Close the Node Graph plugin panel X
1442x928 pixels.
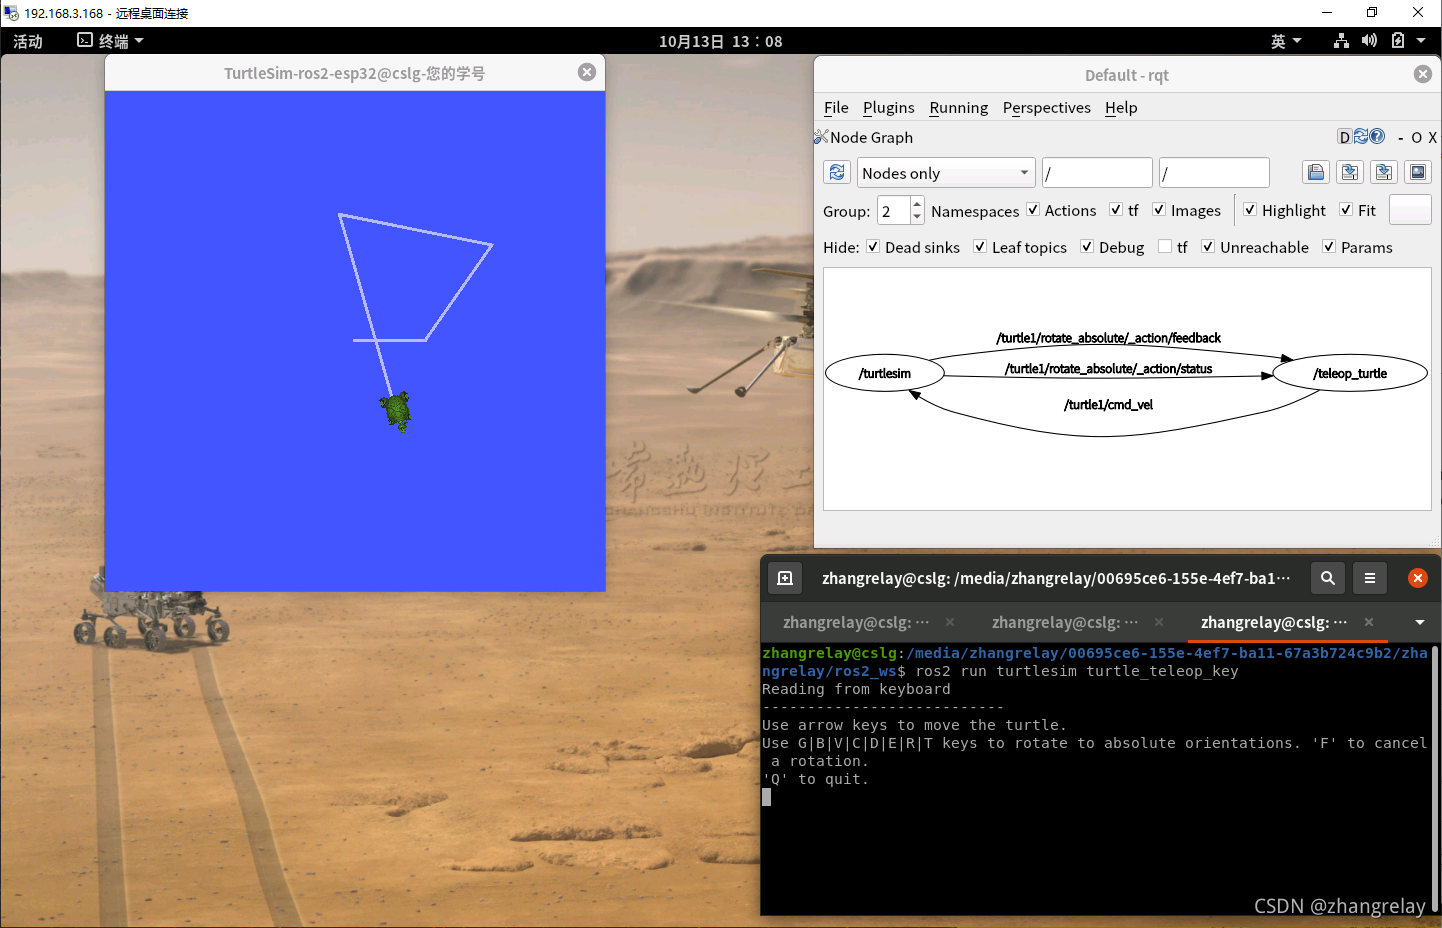[x=1432, y=138]
